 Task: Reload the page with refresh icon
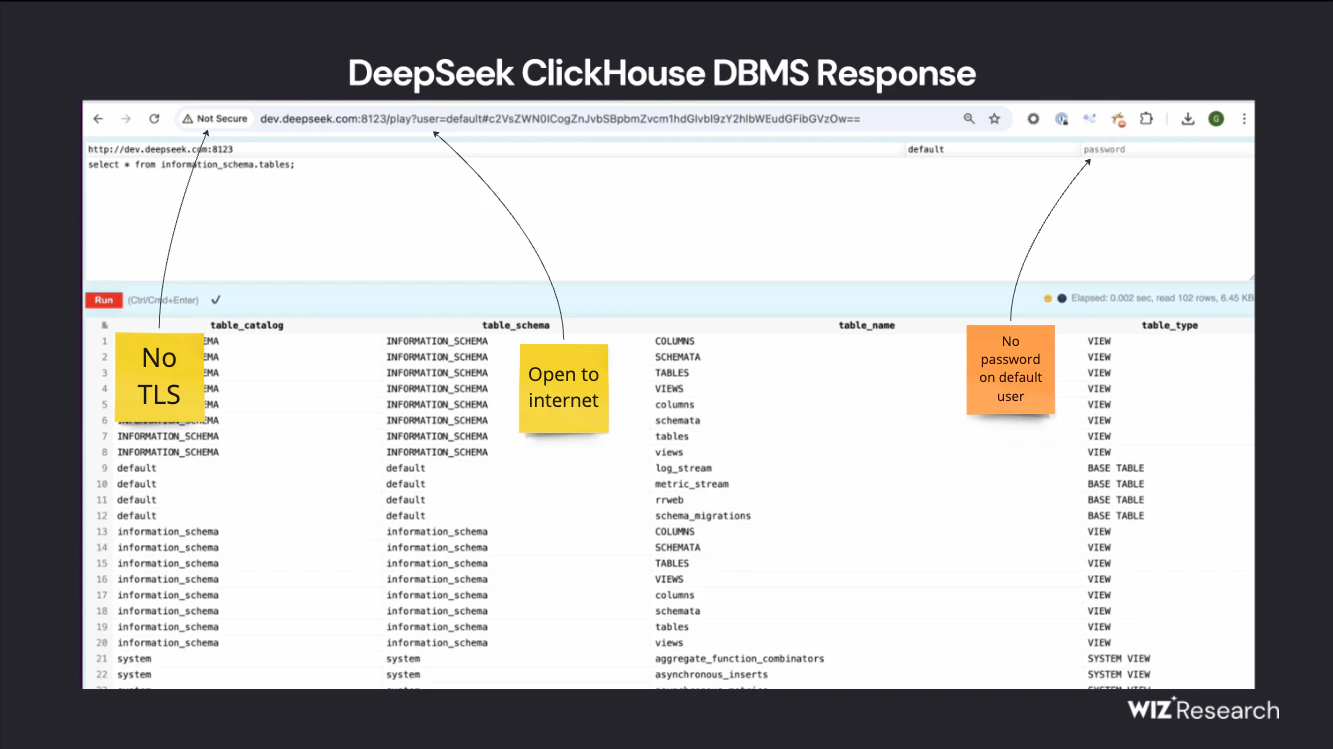pos(154,119)
